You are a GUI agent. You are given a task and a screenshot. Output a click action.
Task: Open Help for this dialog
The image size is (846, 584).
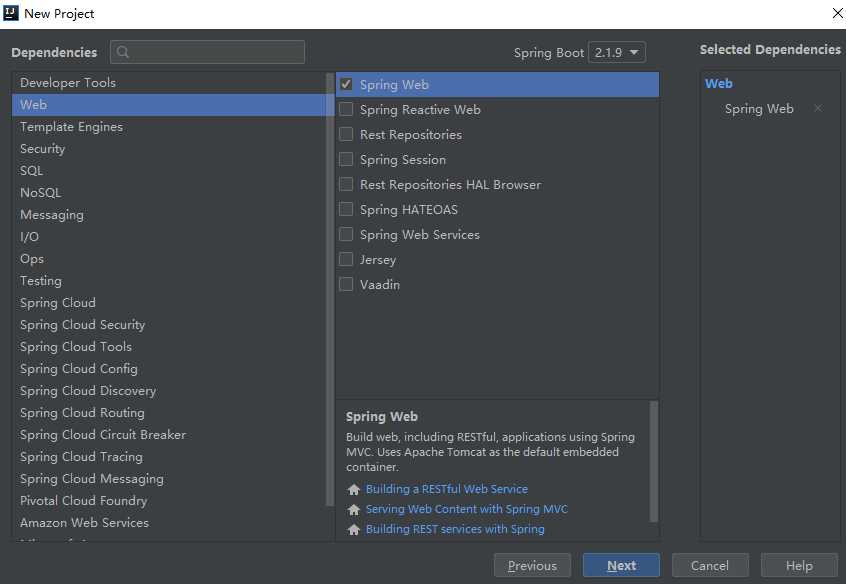(x=799, y=566)
